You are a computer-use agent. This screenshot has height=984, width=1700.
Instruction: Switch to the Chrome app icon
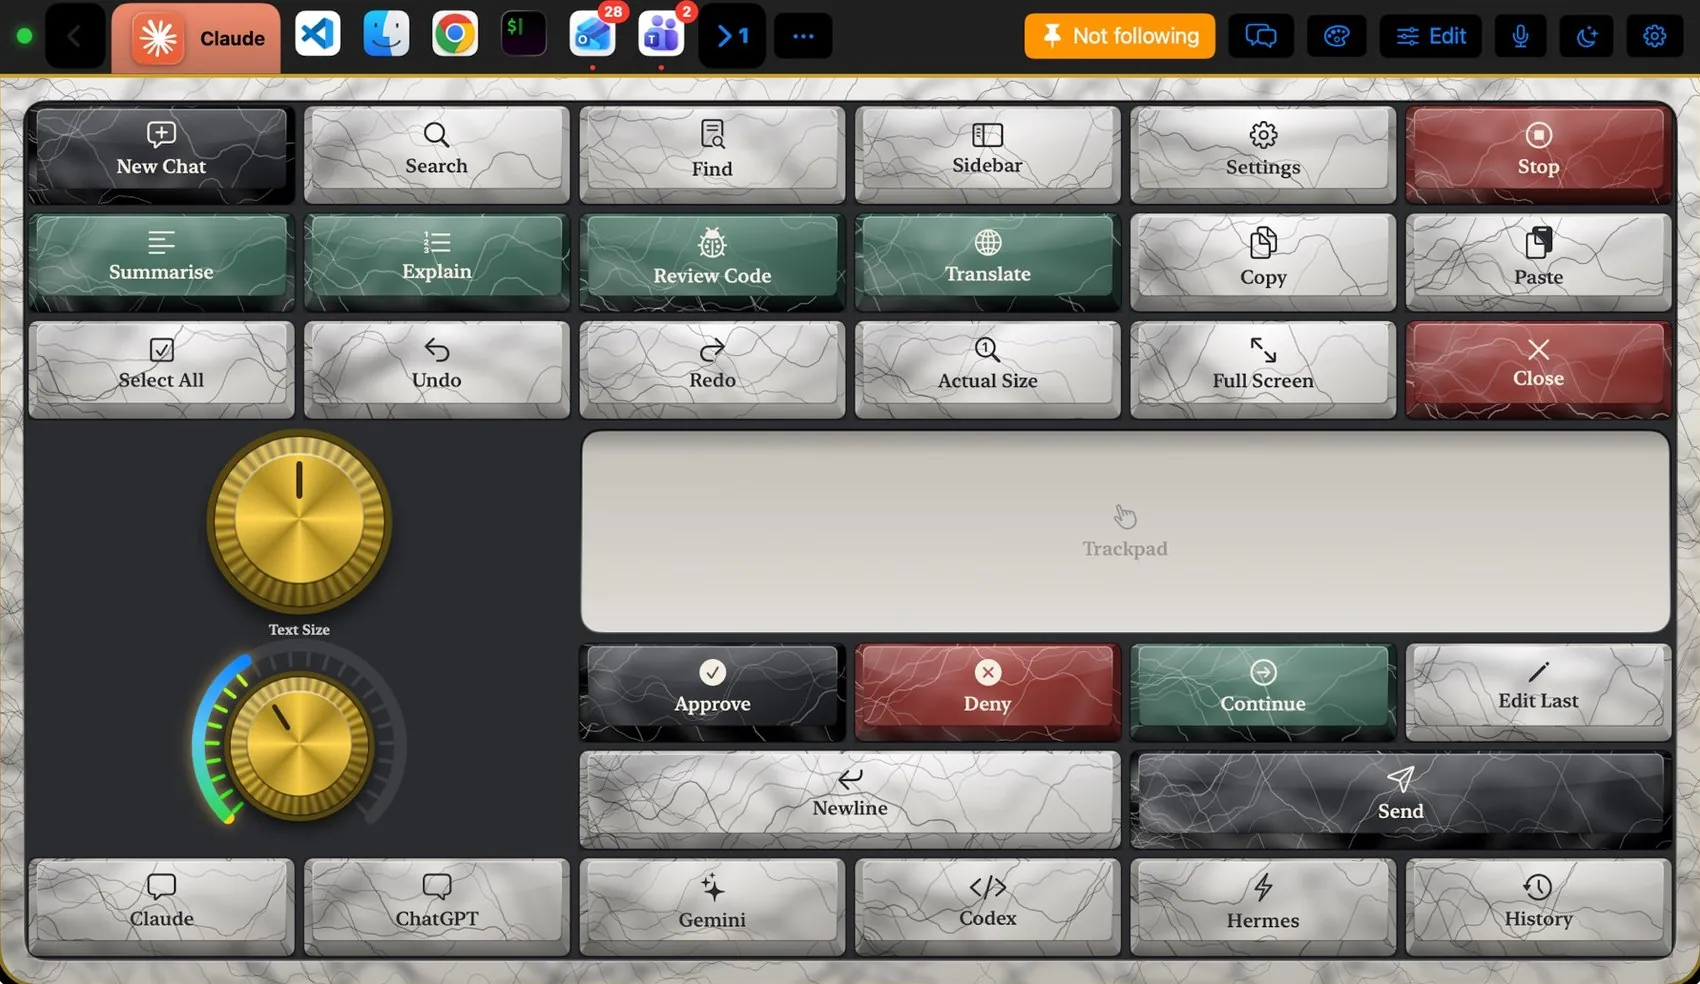(455, 35)
